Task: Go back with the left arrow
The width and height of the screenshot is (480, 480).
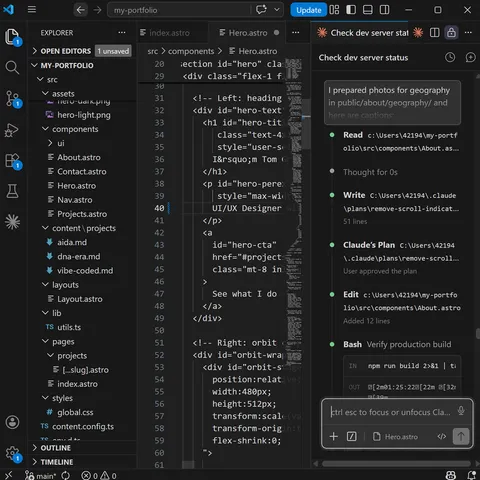Action: coord(80,10)
